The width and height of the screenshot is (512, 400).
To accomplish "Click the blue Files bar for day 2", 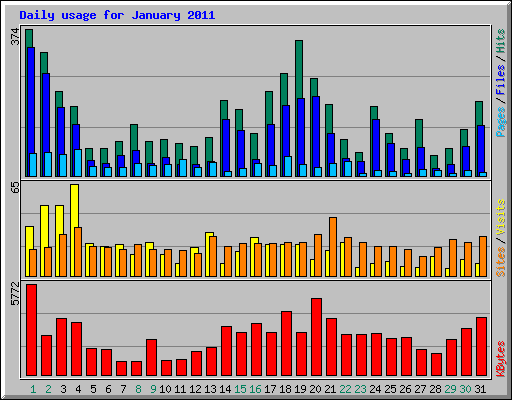I will tap(46, 113).
